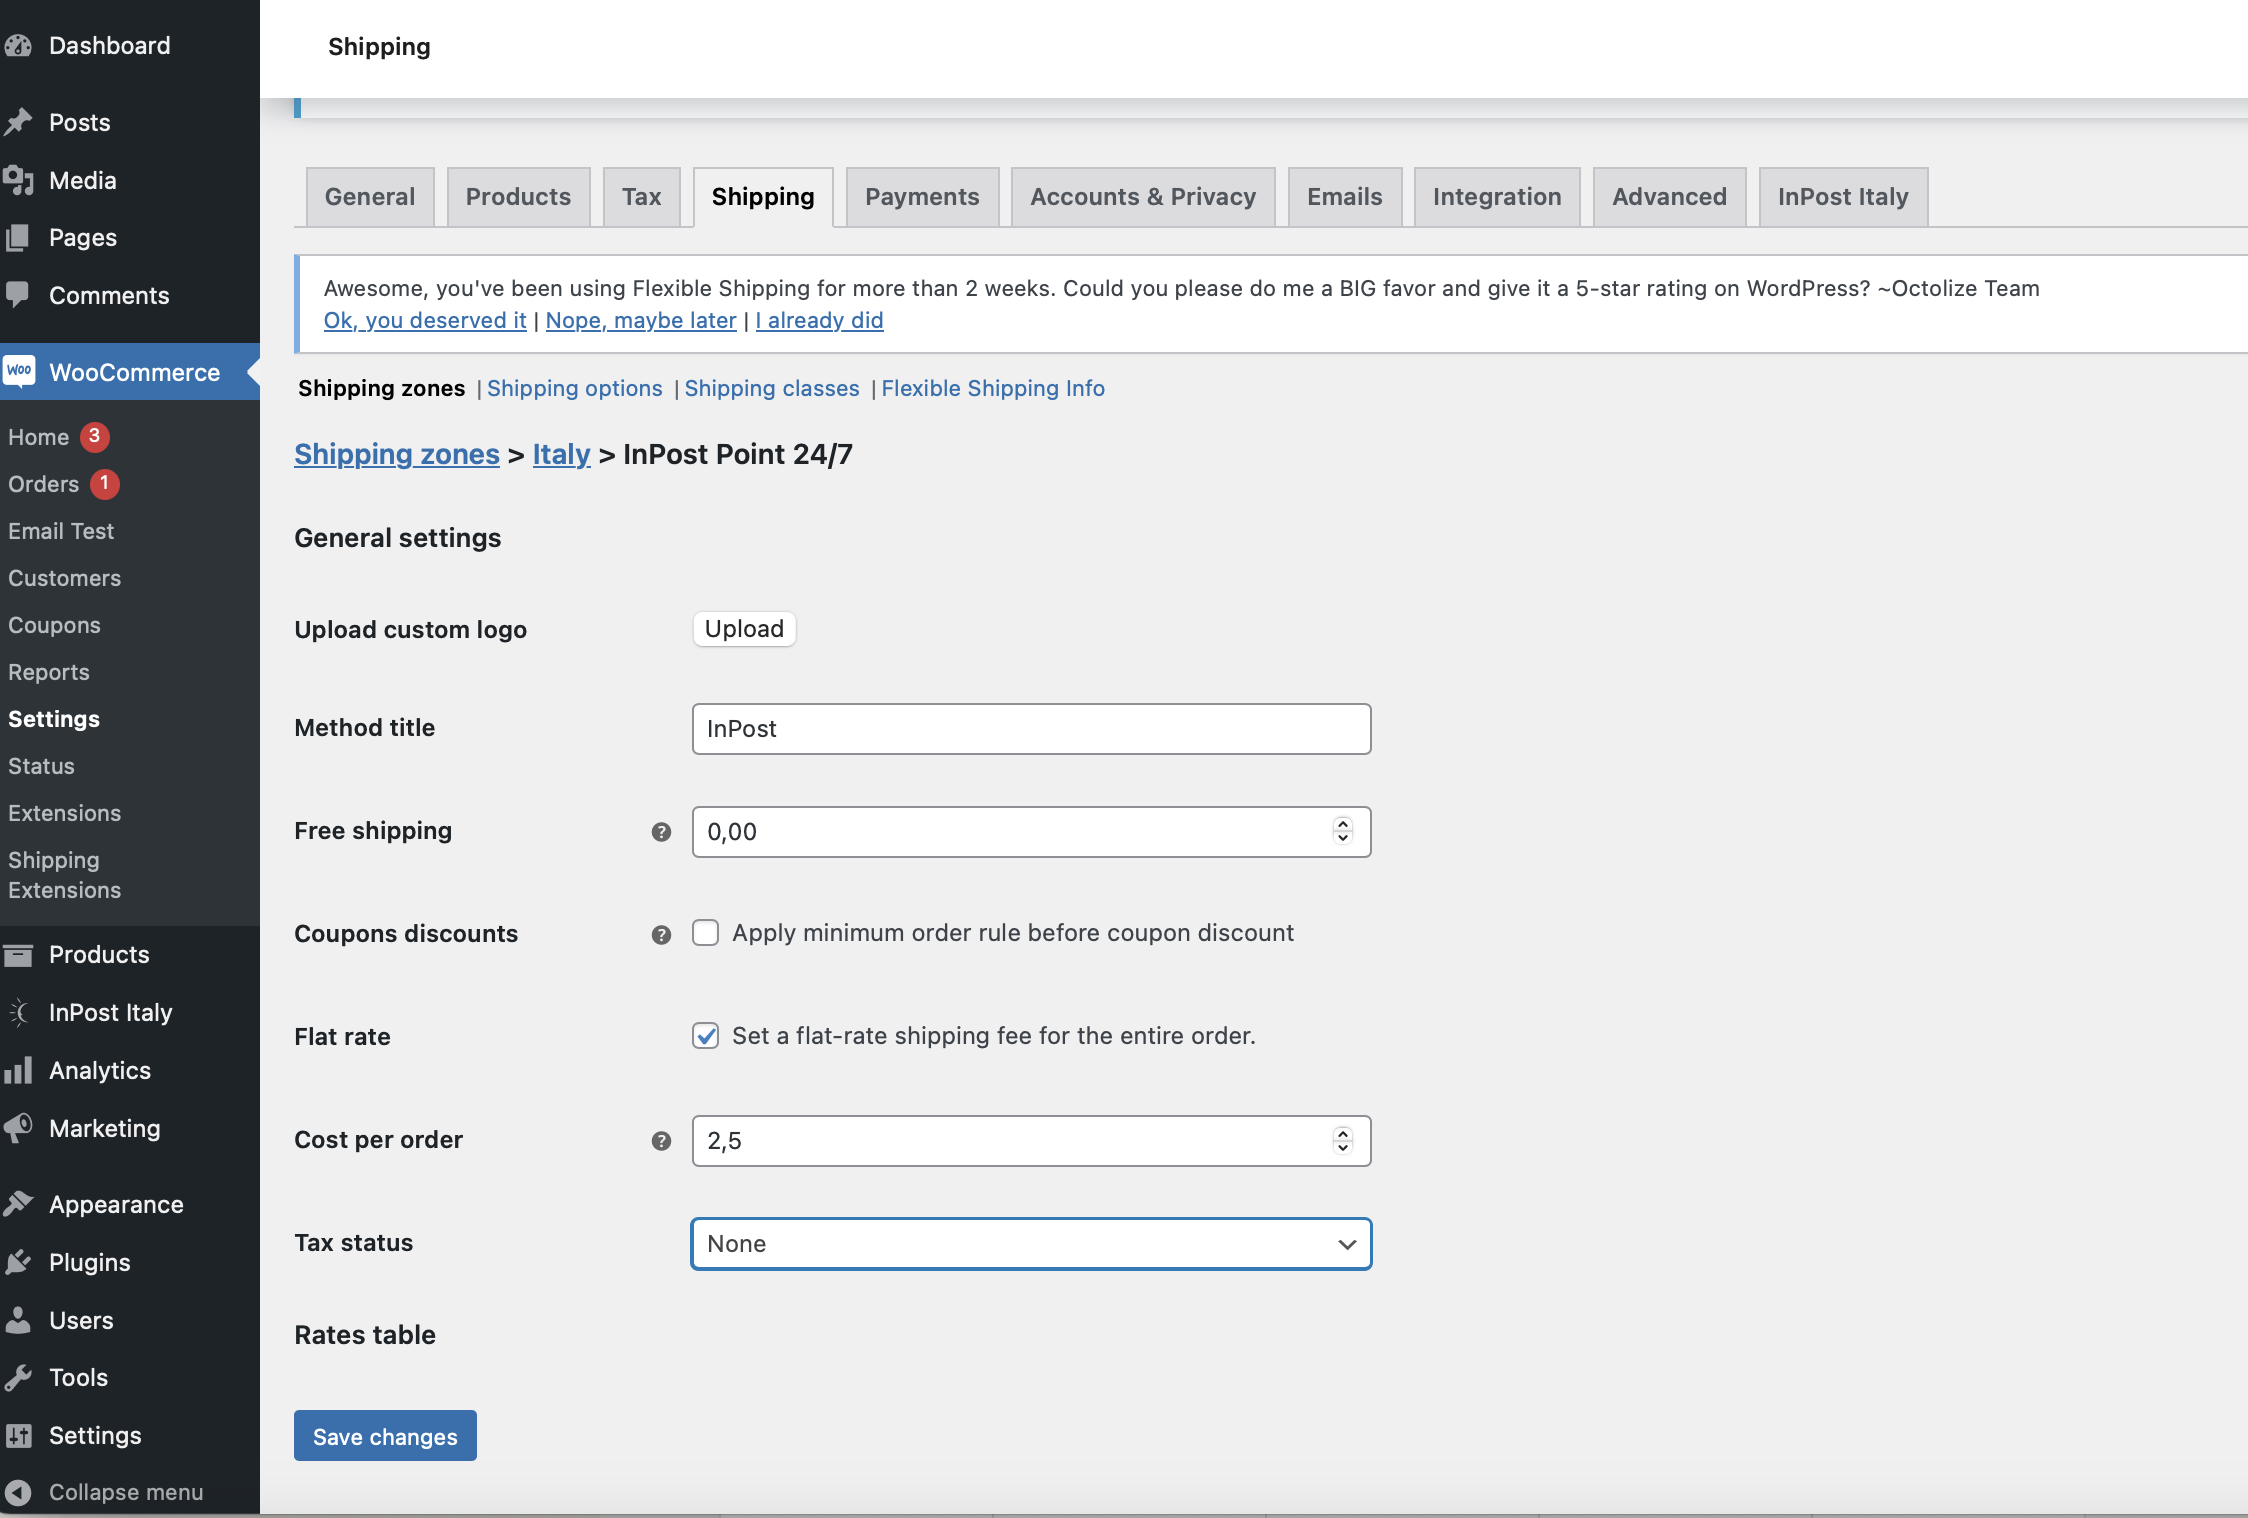Open the Tax tab
The image size is (2248, 1518).
tap(642, 197)
